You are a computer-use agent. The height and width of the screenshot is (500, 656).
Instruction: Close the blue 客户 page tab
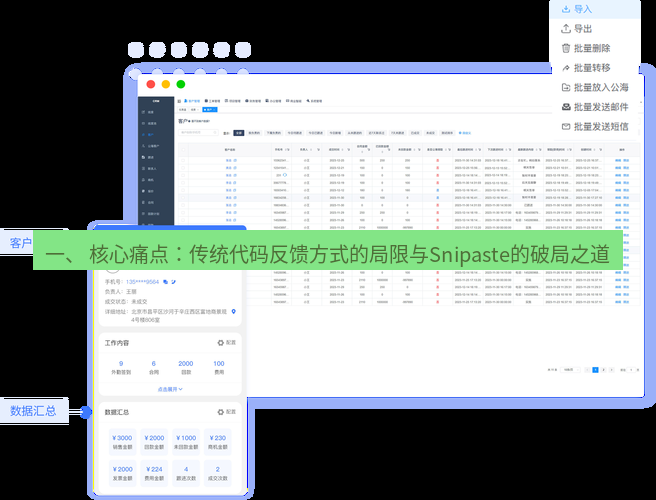[x=215, y=110]
